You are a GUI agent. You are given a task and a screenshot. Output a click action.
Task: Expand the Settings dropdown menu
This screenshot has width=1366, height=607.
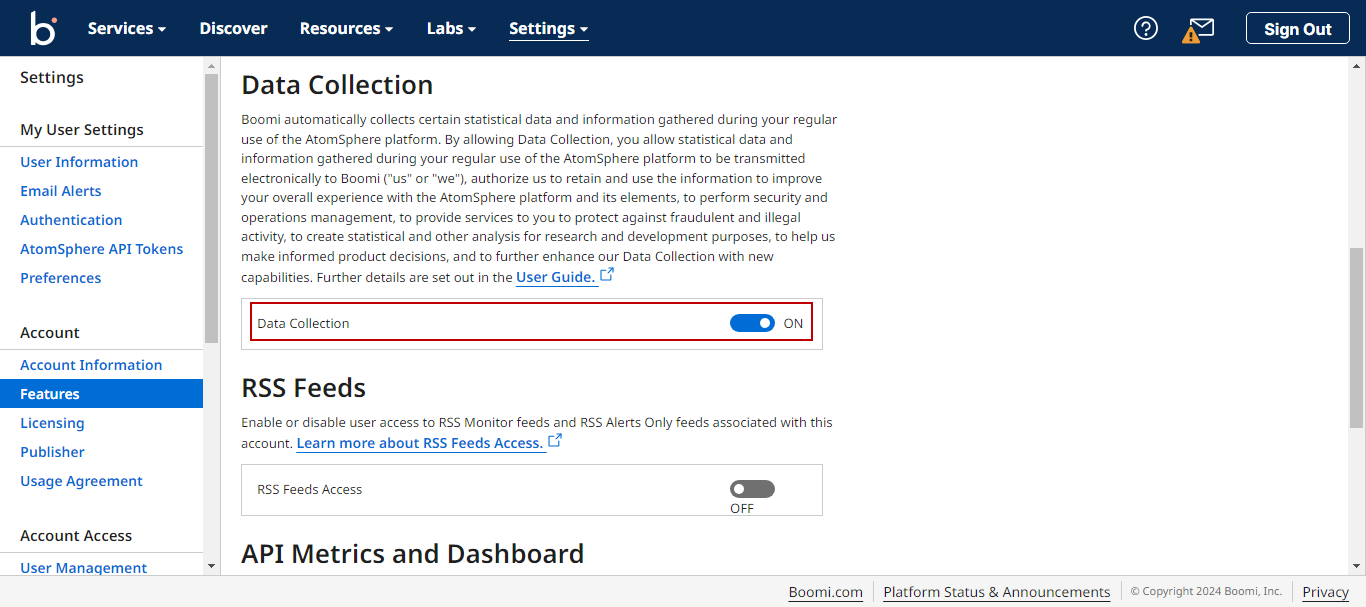click(548, 28)
